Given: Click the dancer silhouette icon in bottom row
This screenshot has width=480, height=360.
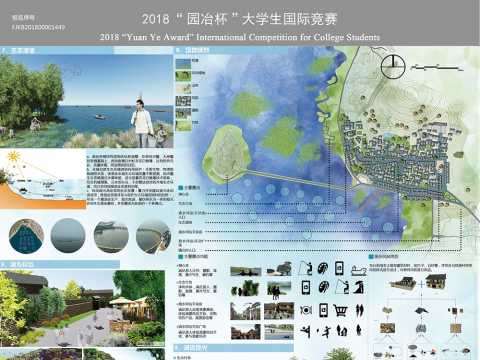Looking at the screenshot, I should point(305,331).
